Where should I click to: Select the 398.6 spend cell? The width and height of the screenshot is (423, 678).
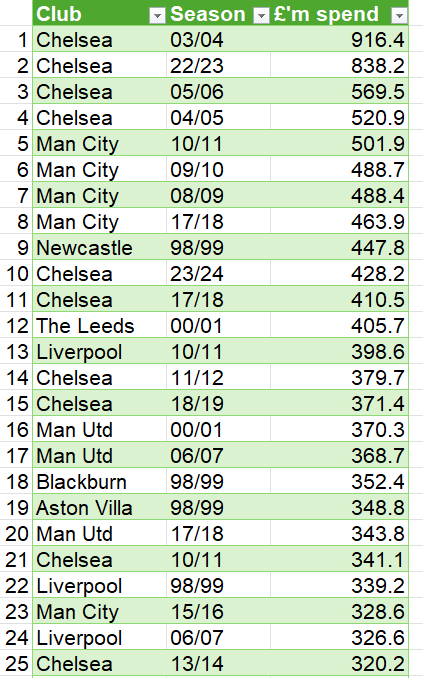(x=340, y=351)
